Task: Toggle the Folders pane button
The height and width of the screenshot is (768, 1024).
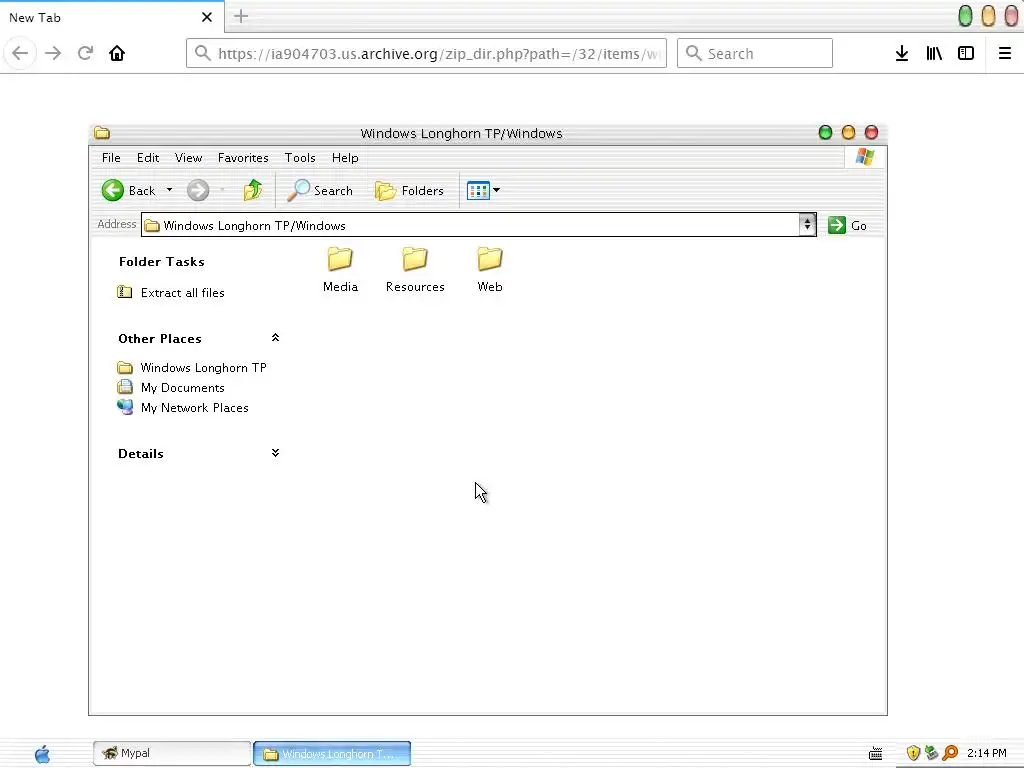Action: click(x=409, y=191)
